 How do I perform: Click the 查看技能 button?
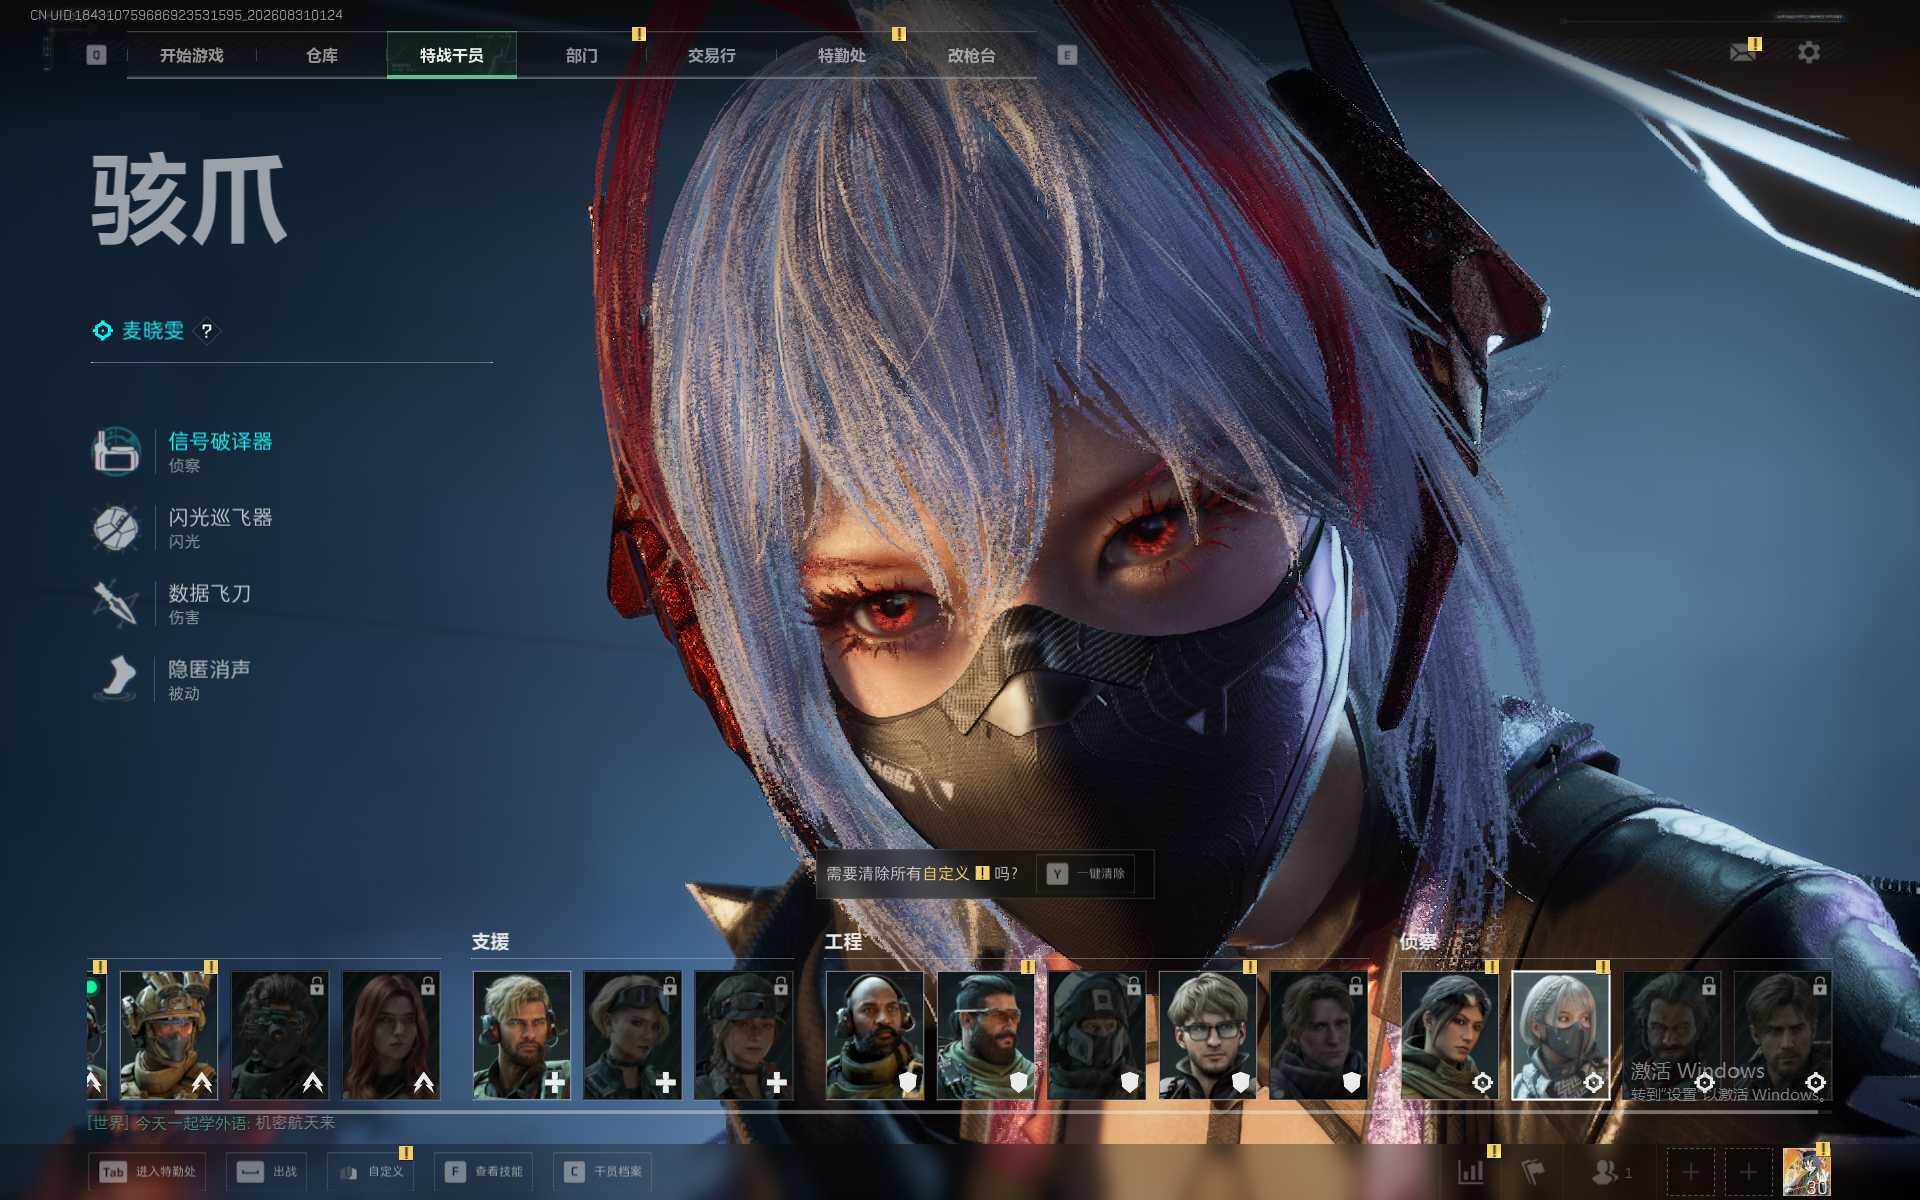tap(484, 1172)
